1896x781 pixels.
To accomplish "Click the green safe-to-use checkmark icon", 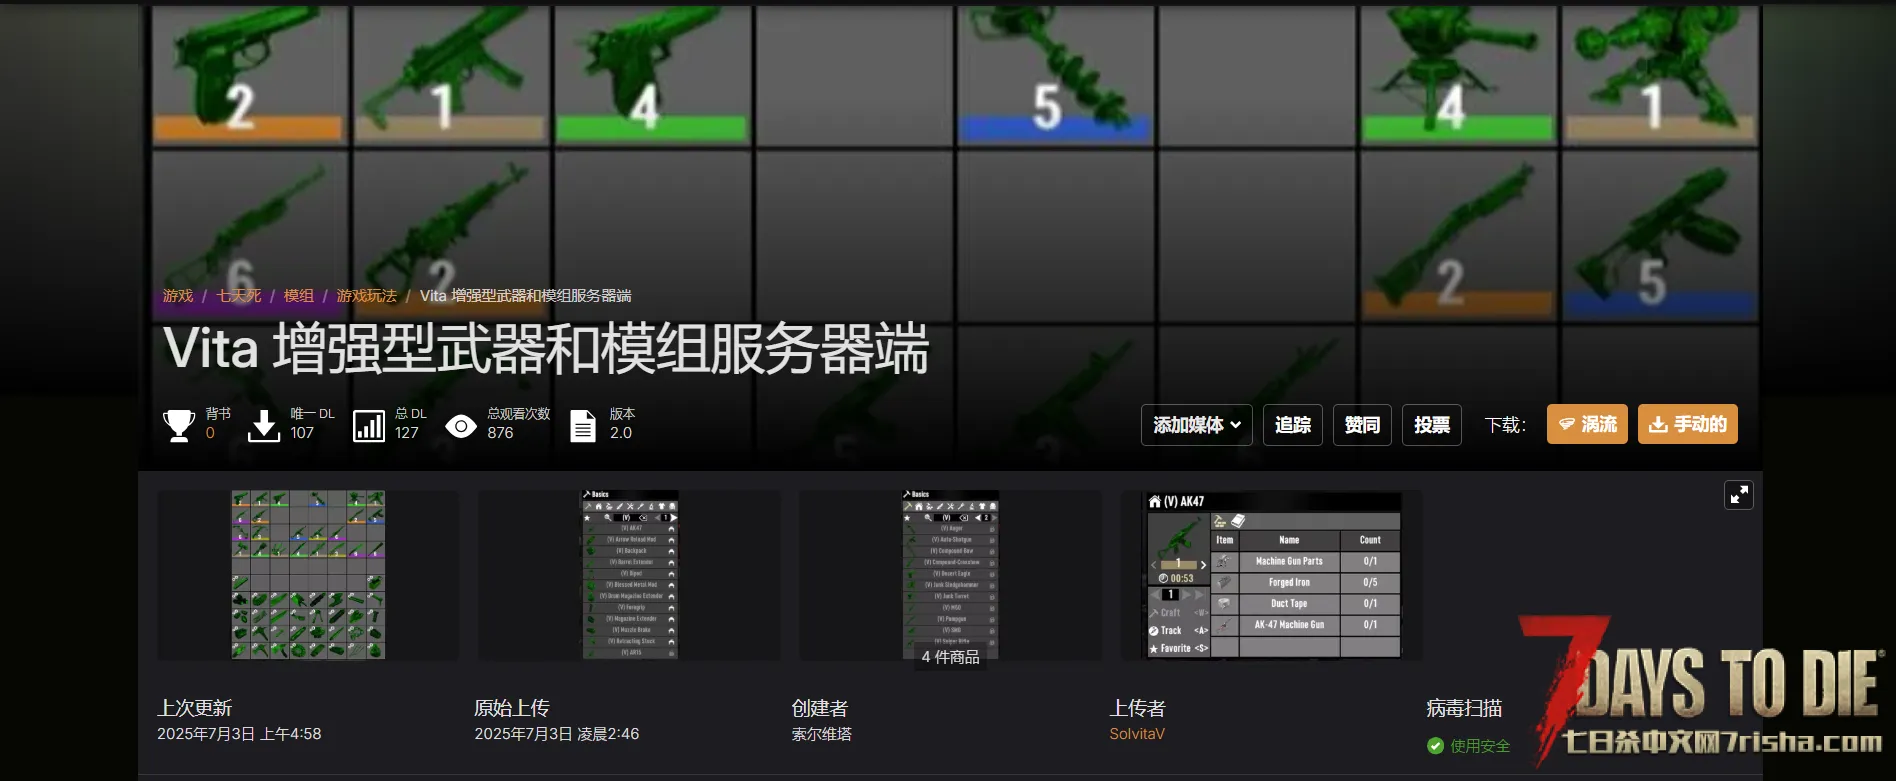I will pos(1436,746).
